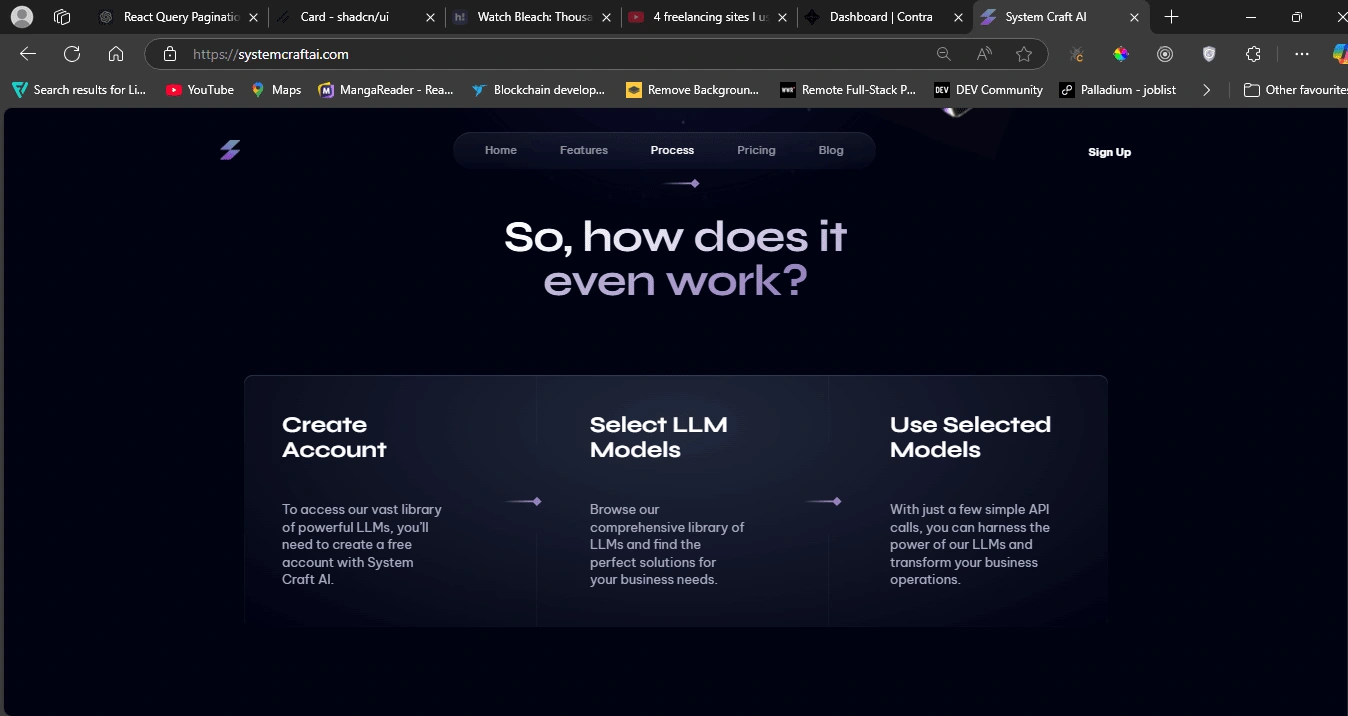Click the 'So, how does it' headline

pyautogui.click(x=675, y=237)
